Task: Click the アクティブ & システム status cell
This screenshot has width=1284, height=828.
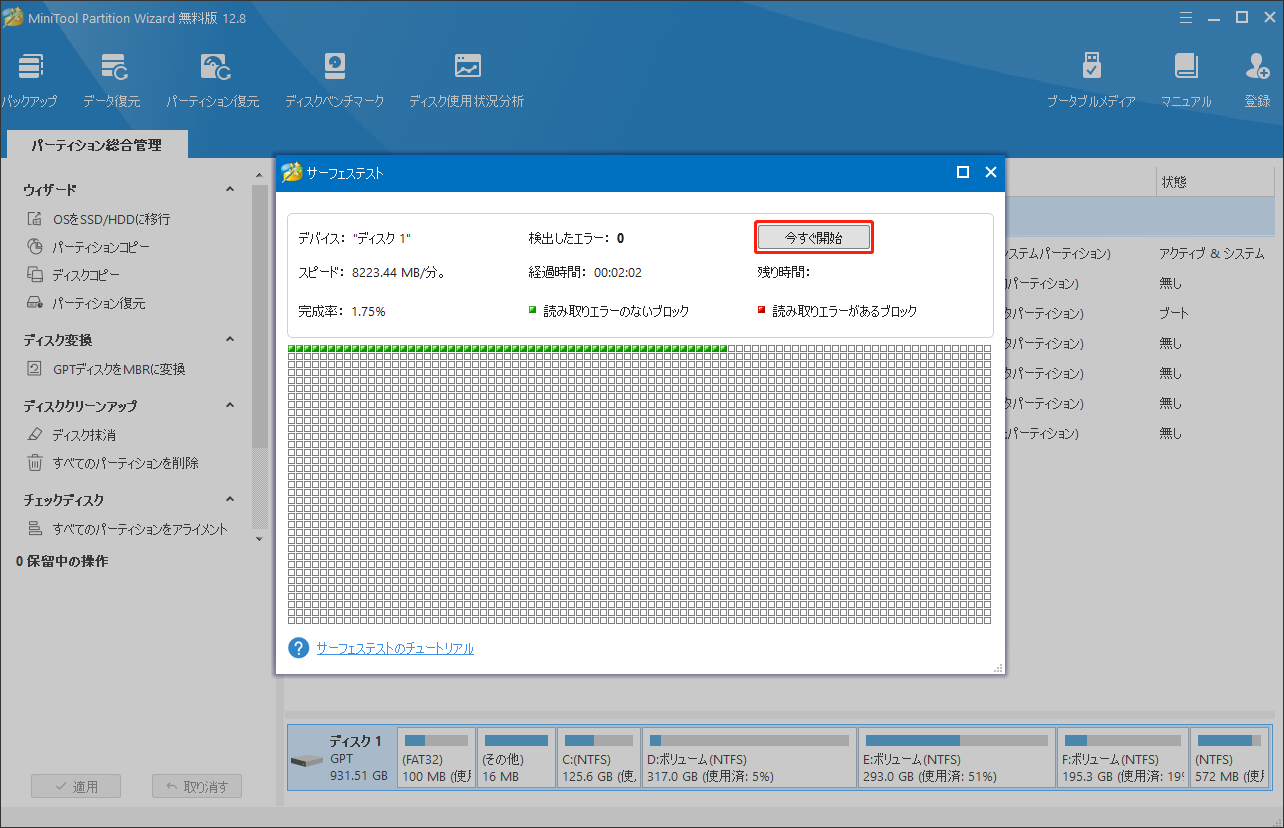Action: click(x=1211, y=254)
